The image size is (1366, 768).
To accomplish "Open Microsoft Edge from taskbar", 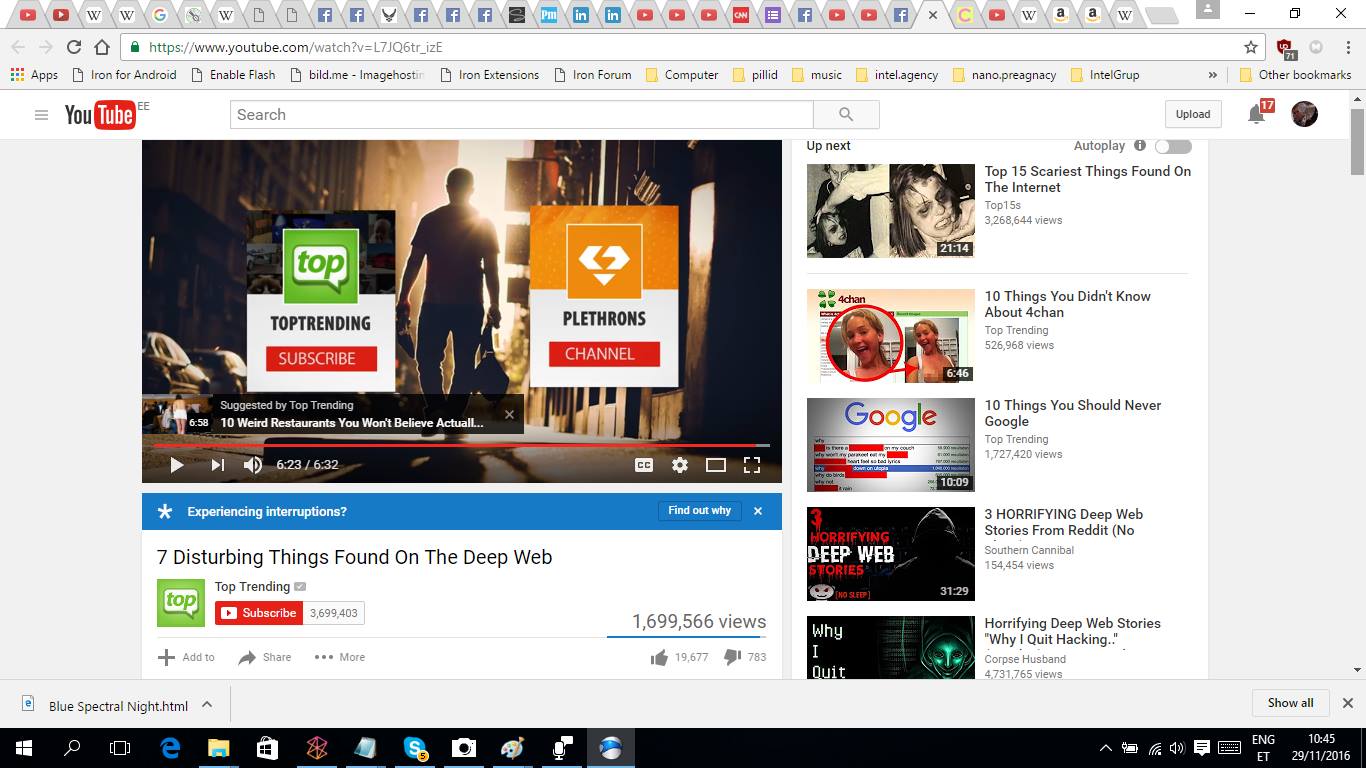I will tap(170, 748).
